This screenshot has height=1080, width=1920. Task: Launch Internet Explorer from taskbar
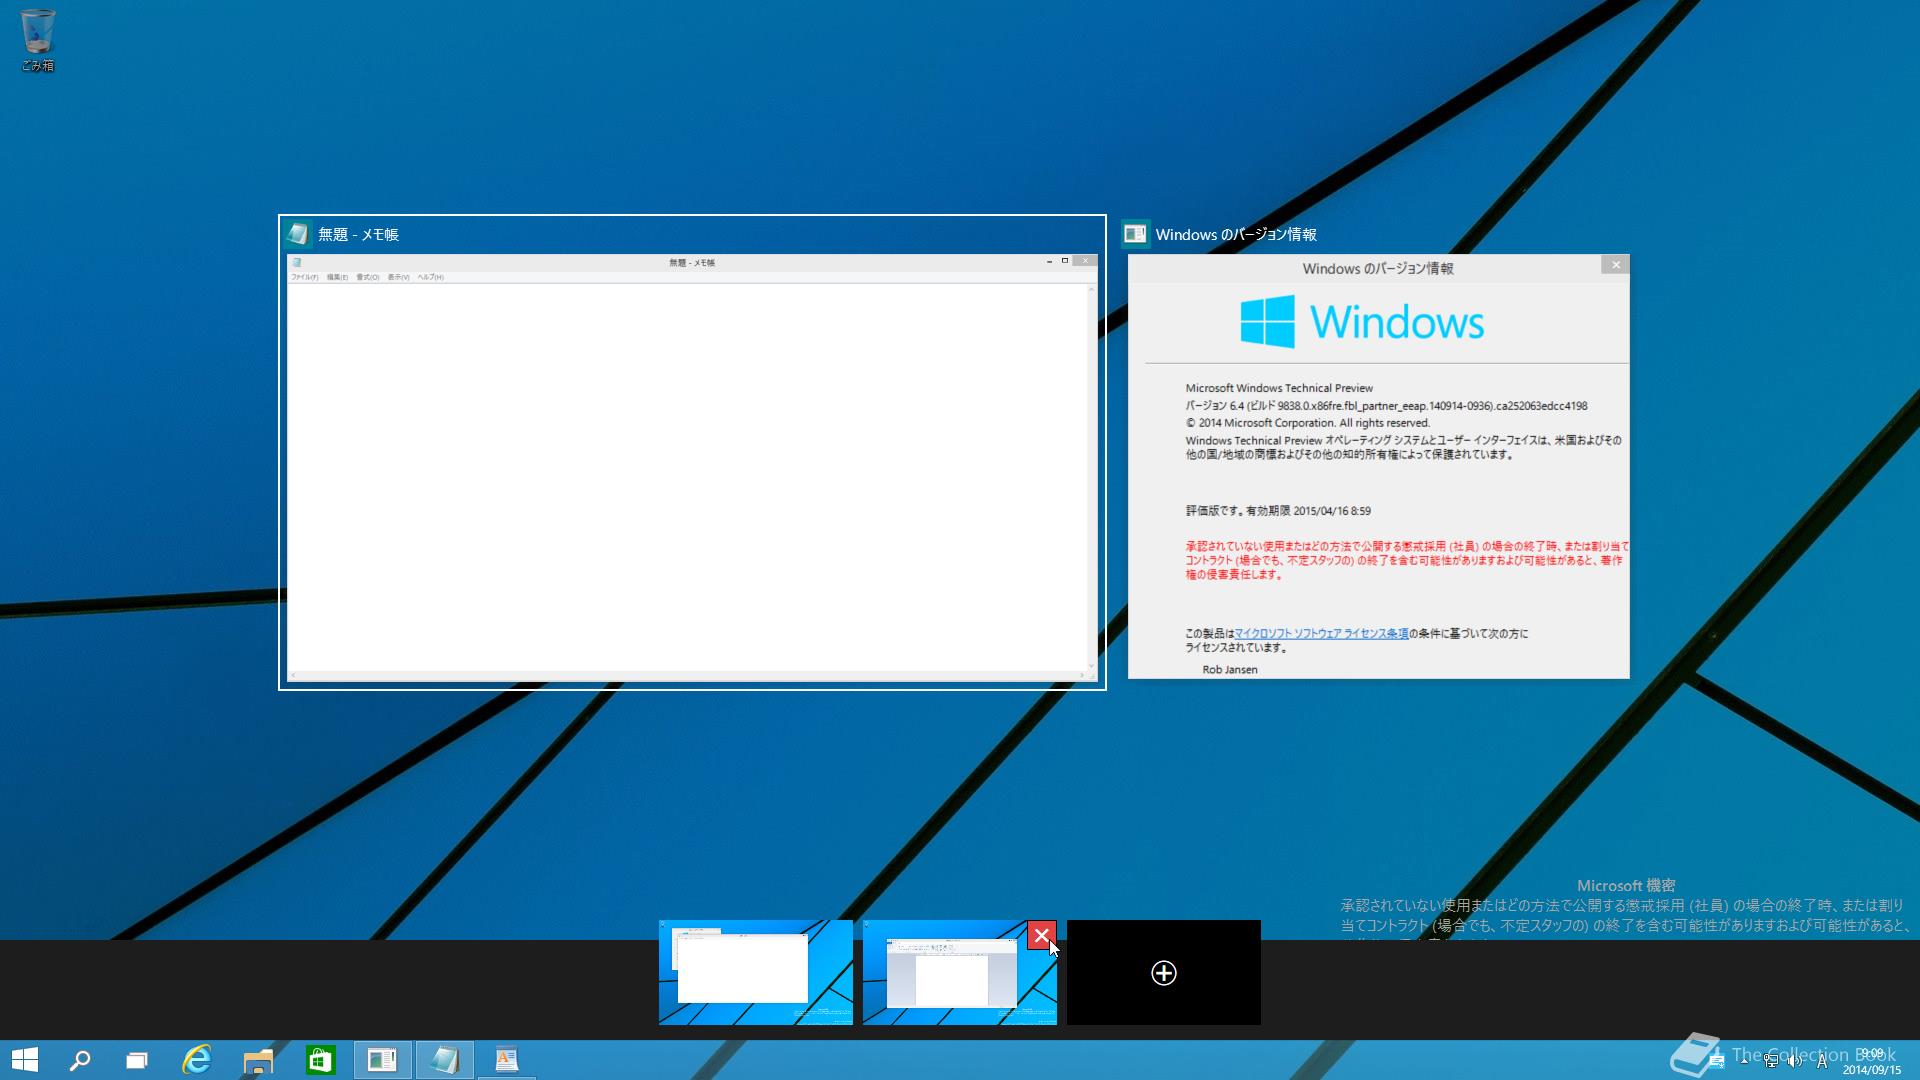197,1060
